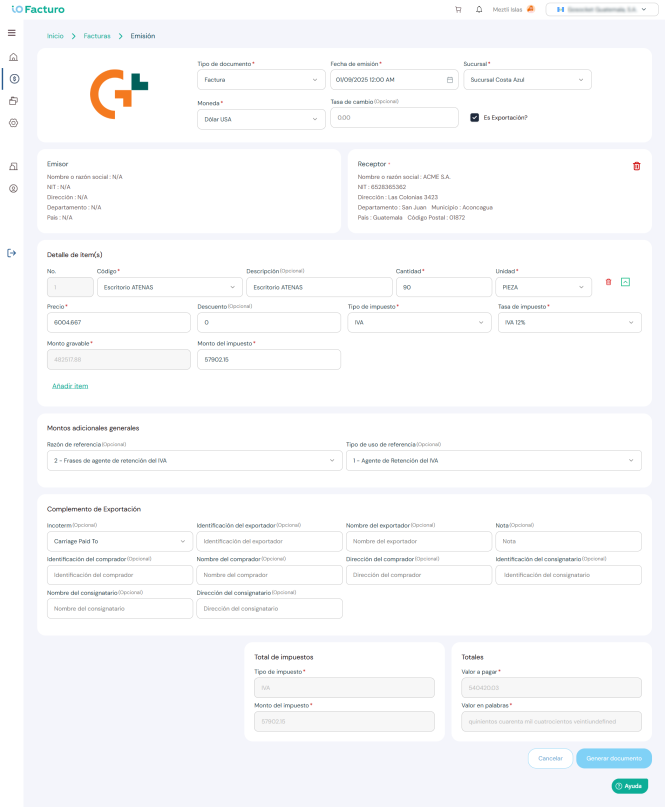Click the Cancelar button
The height and width of the screenshot is (807, 665).
(x=550, y=758)
